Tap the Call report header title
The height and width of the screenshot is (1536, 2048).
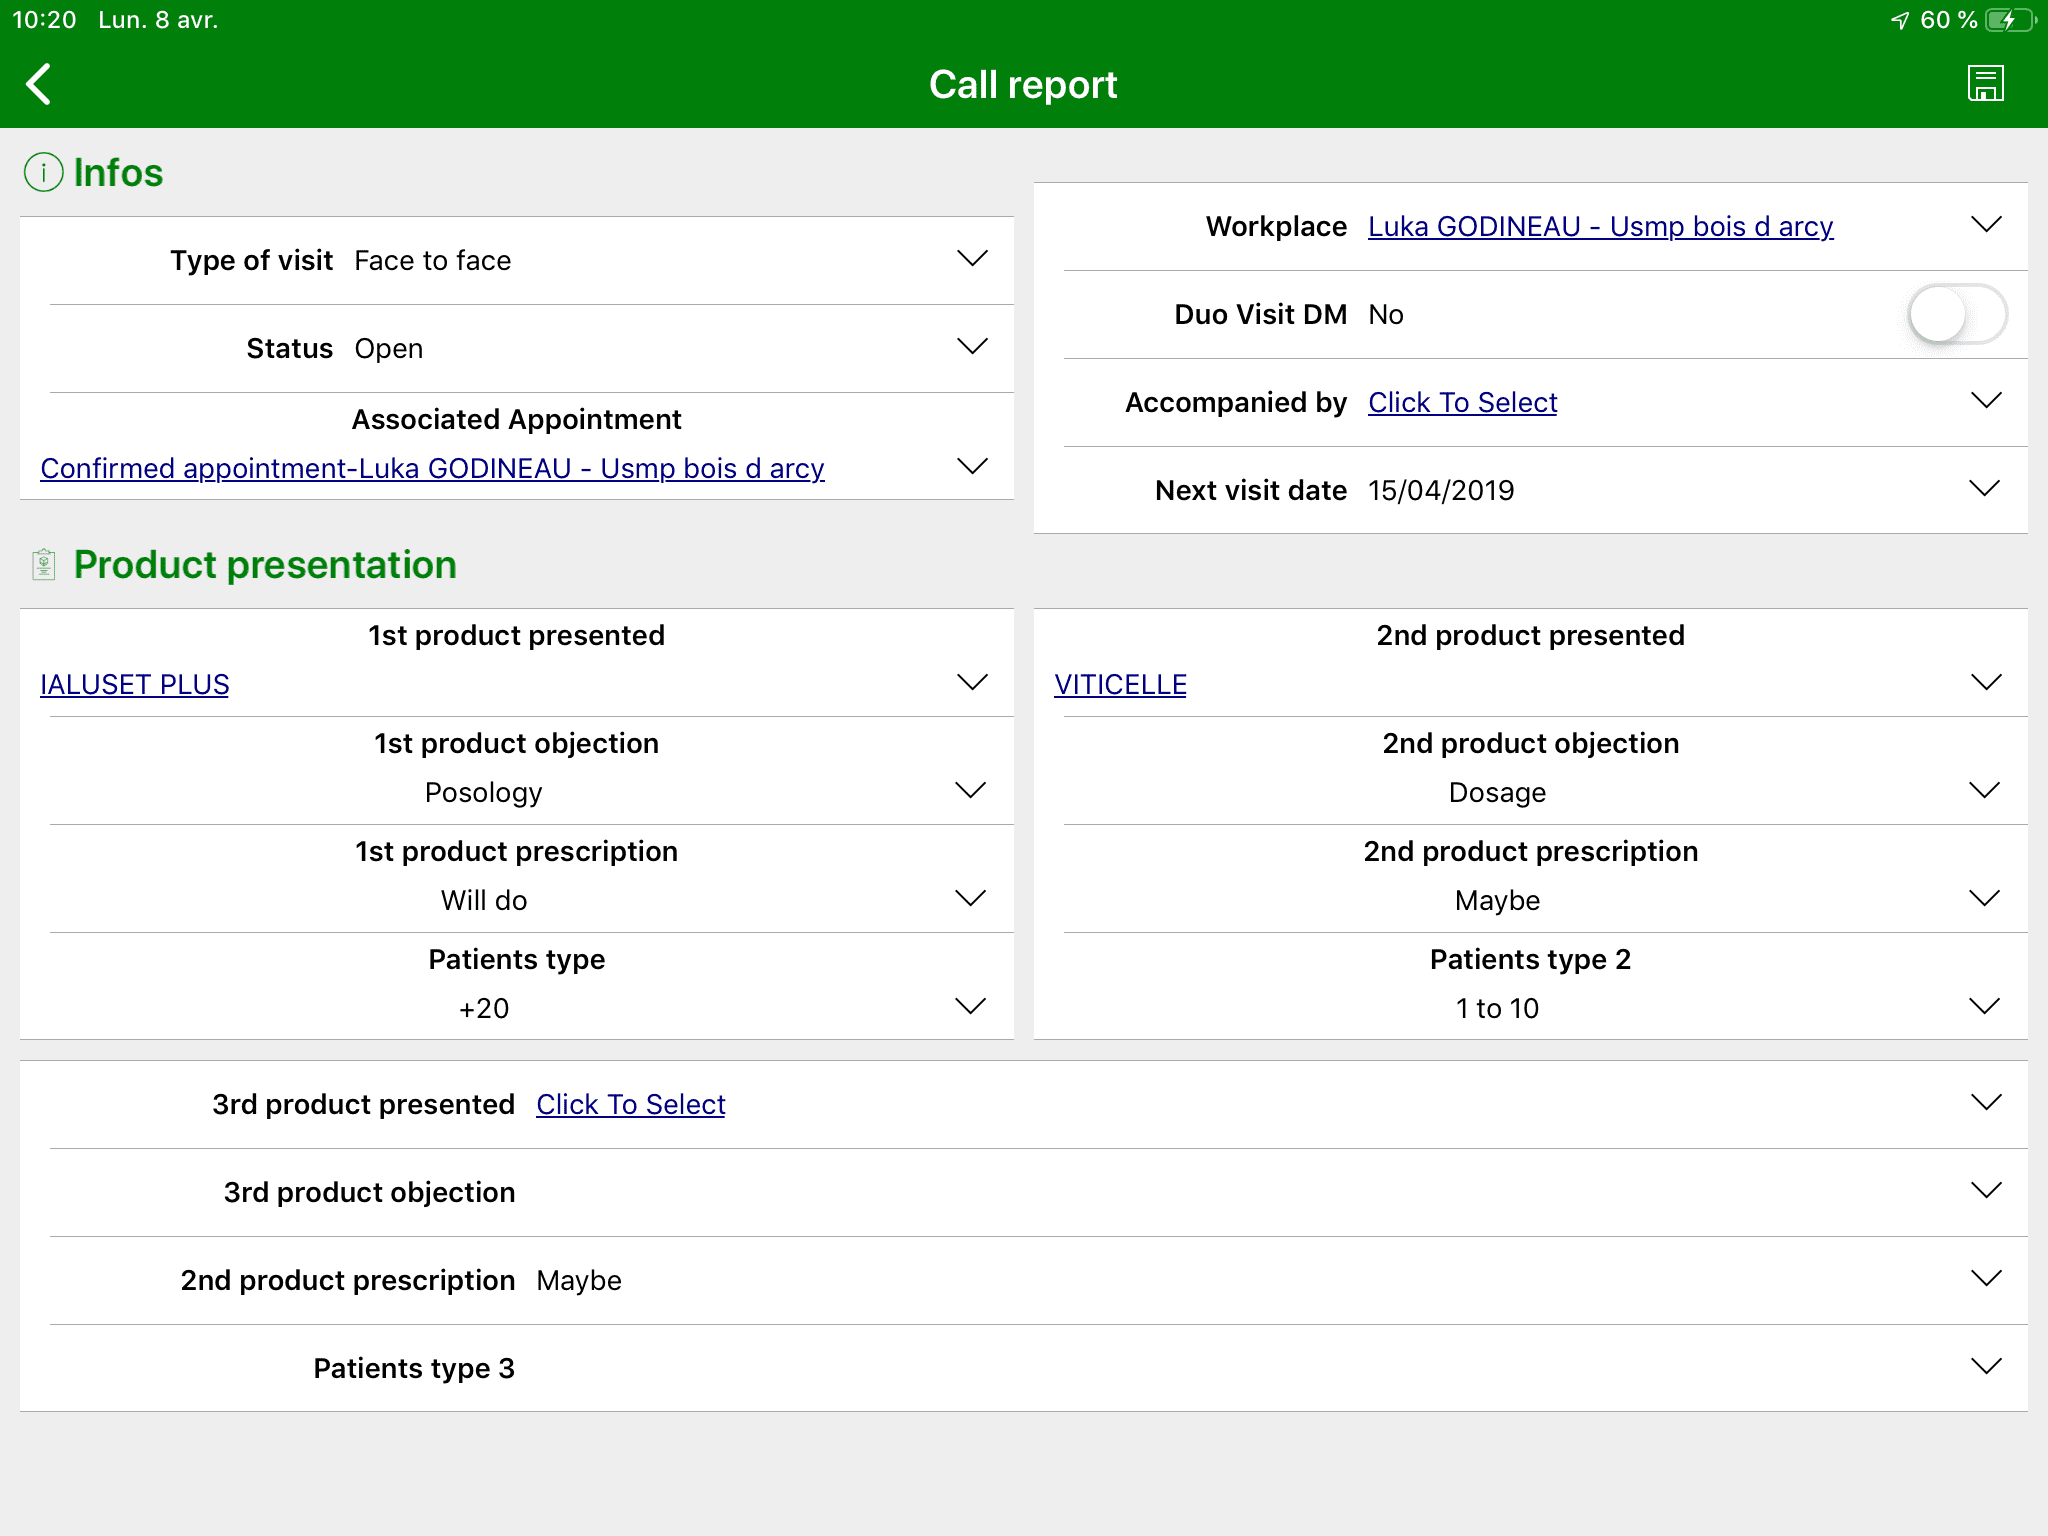pos(1023,85)
